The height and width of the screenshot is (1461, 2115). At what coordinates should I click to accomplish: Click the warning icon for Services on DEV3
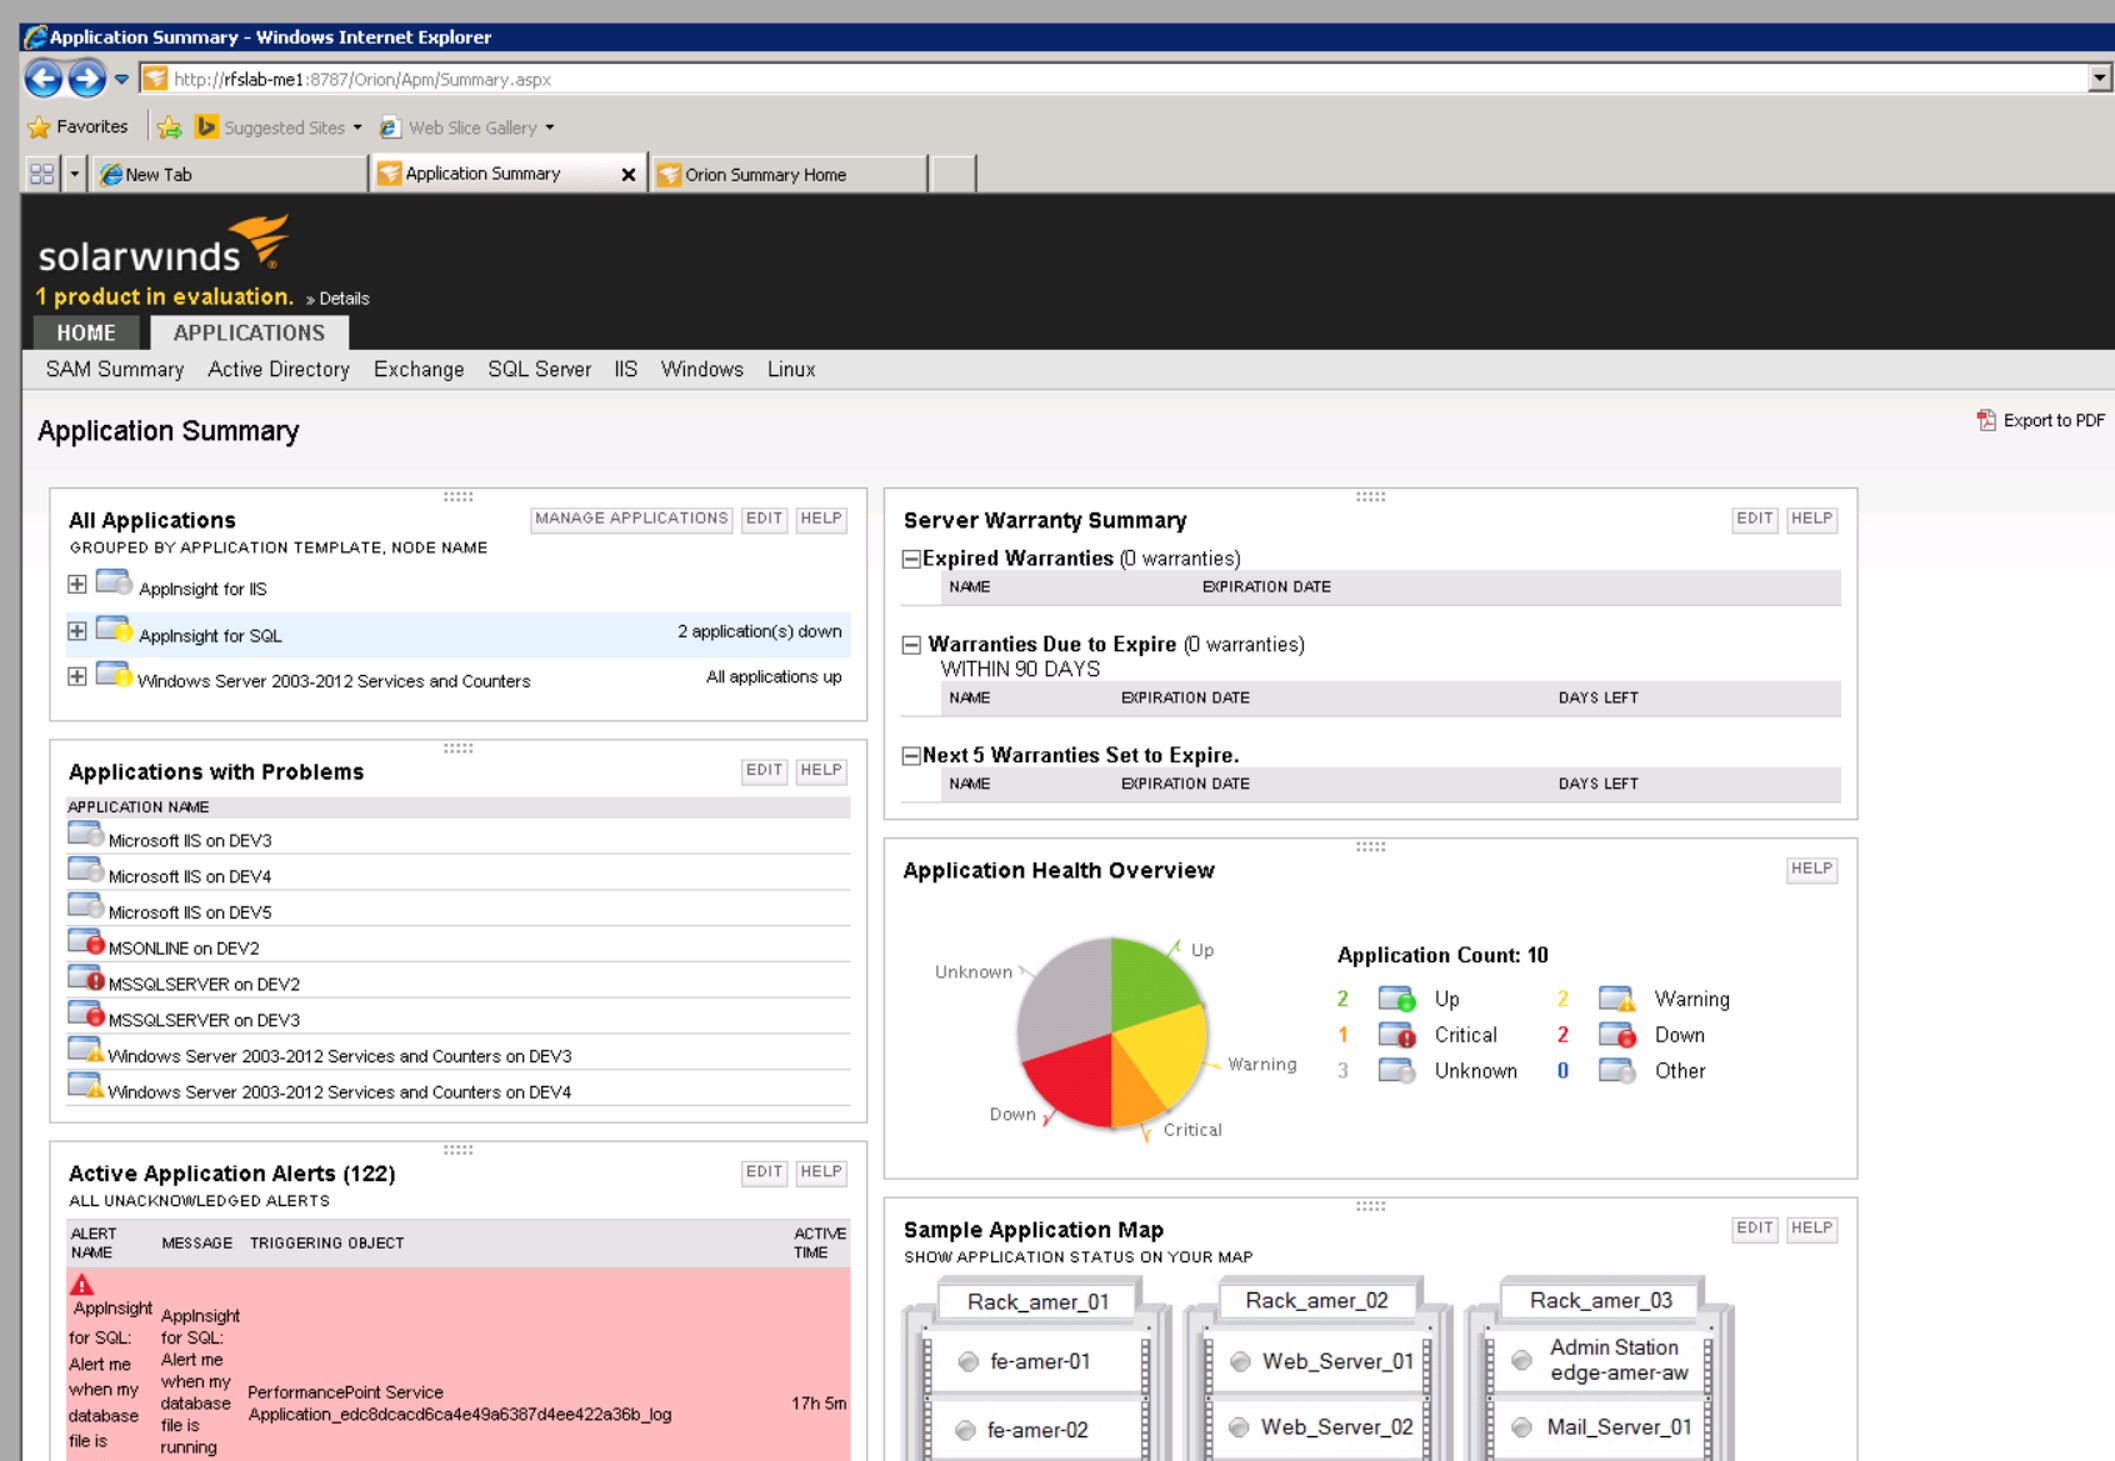[x=86, y=1051]
